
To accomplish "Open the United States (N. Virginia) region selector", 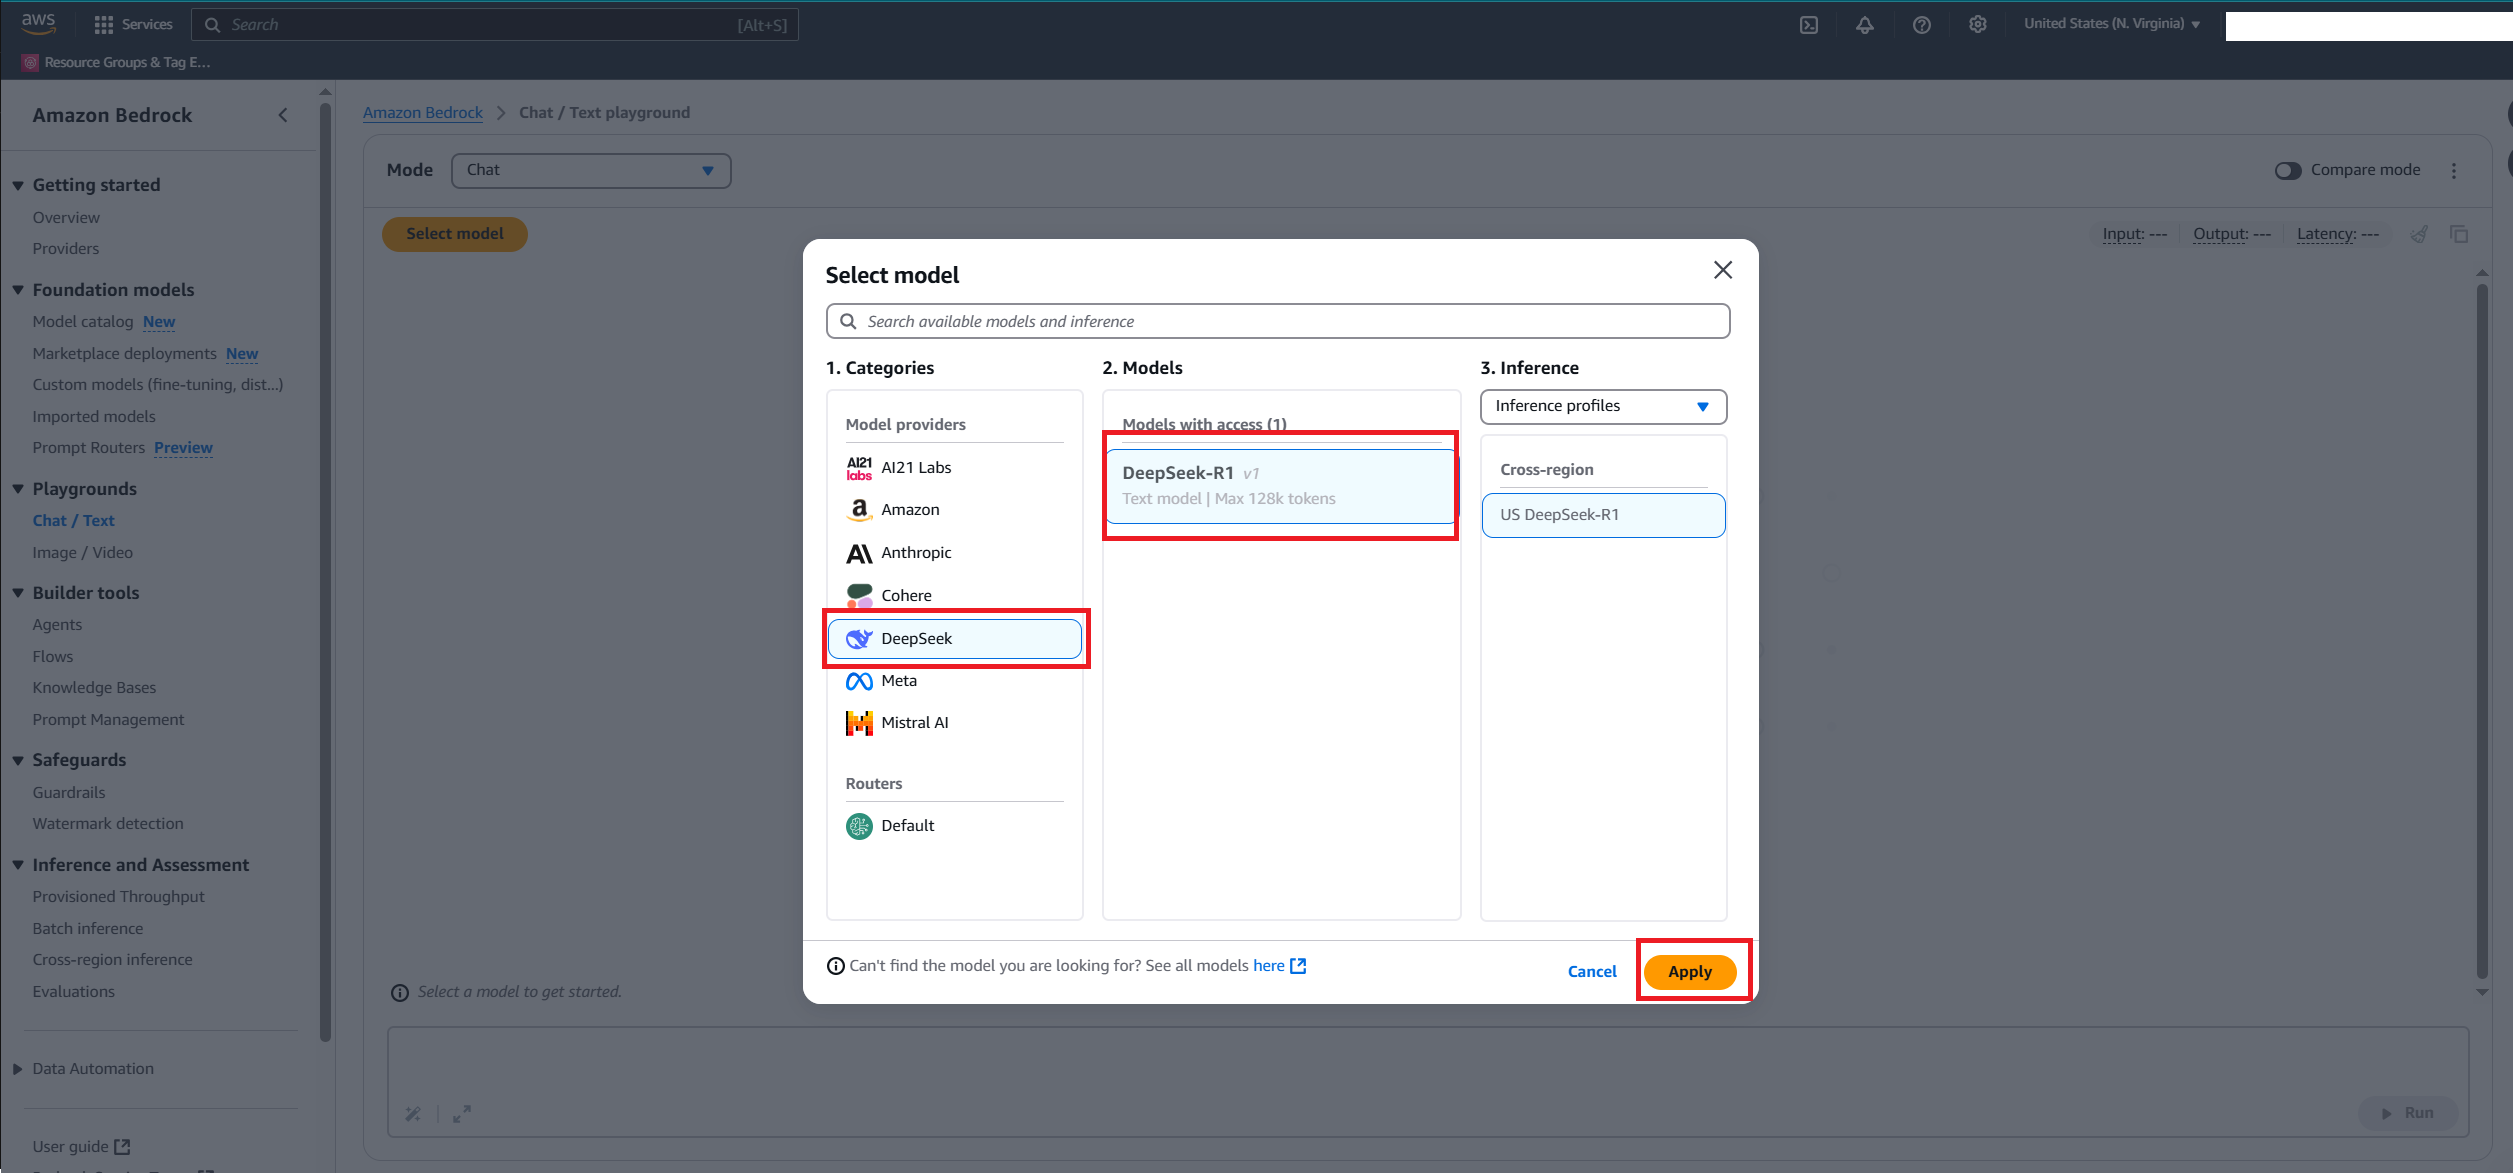I will (x=2112, y=24).
